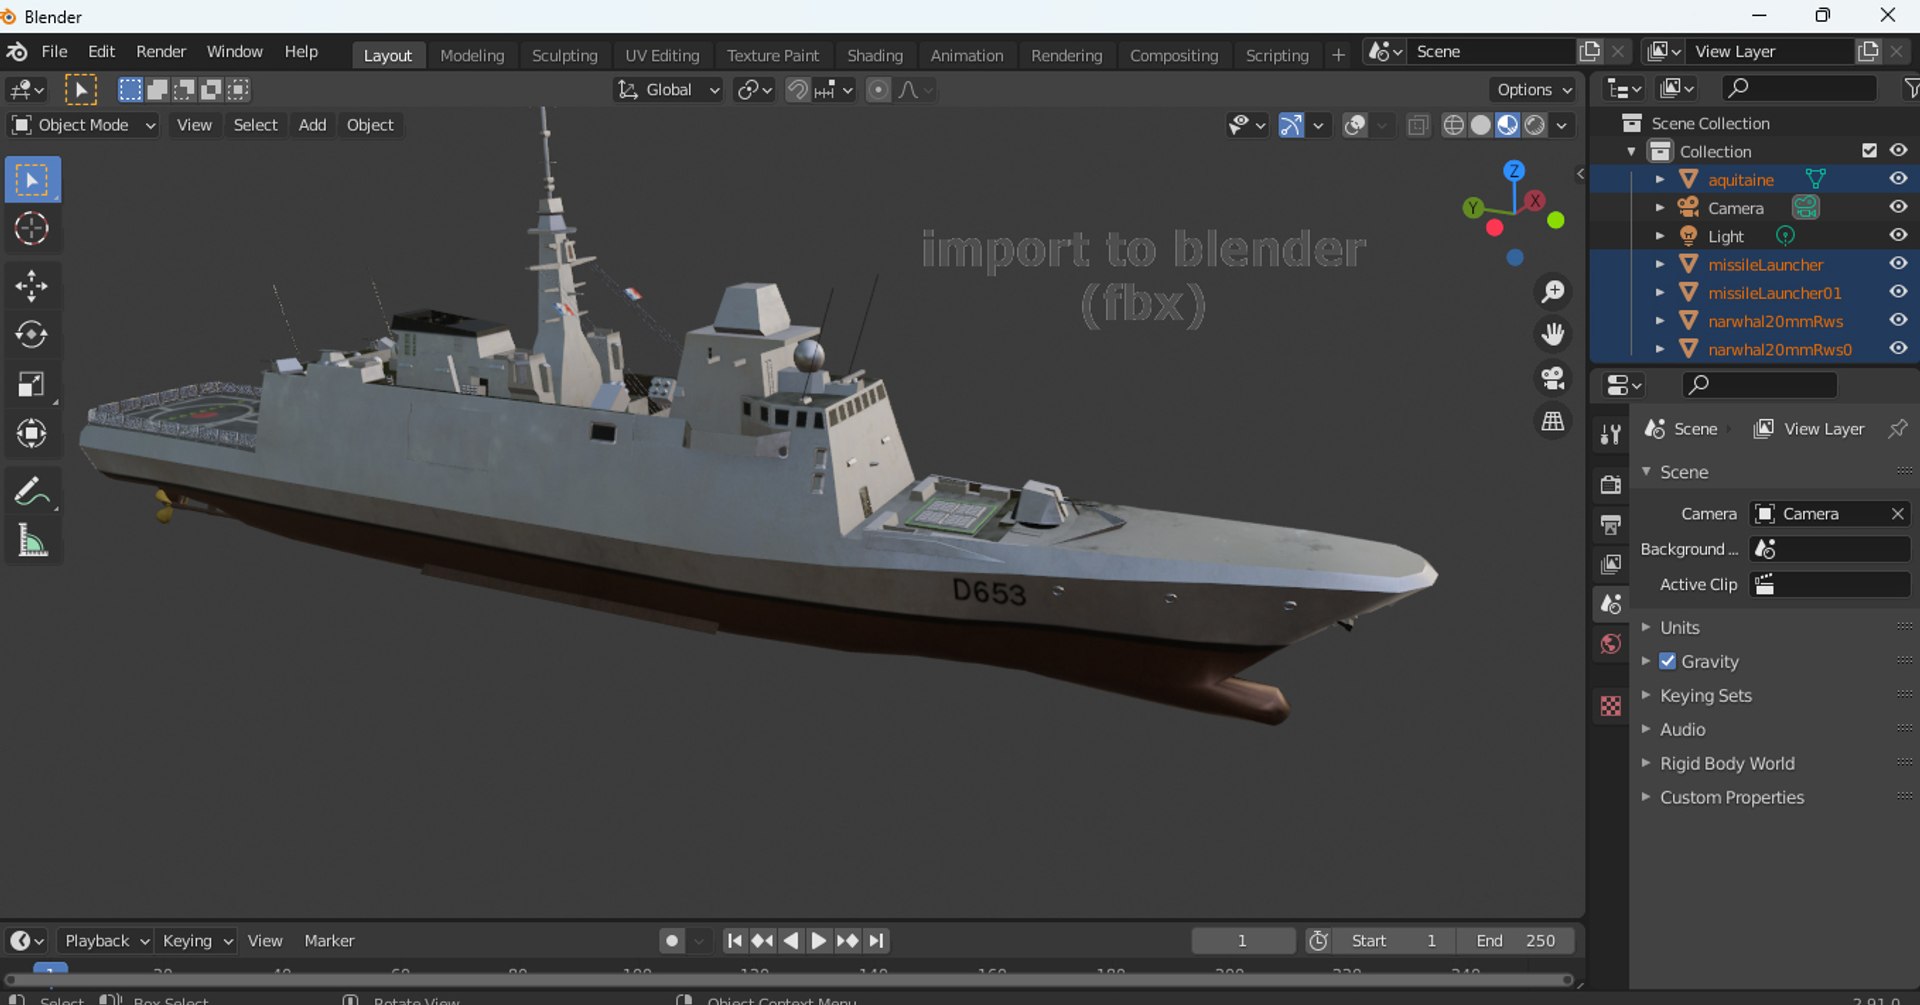This screenshot has width=1920, height=1005.
Task: Uncheck Collection exclude checkbox in outliner
Action: [x=1869, y=151]
